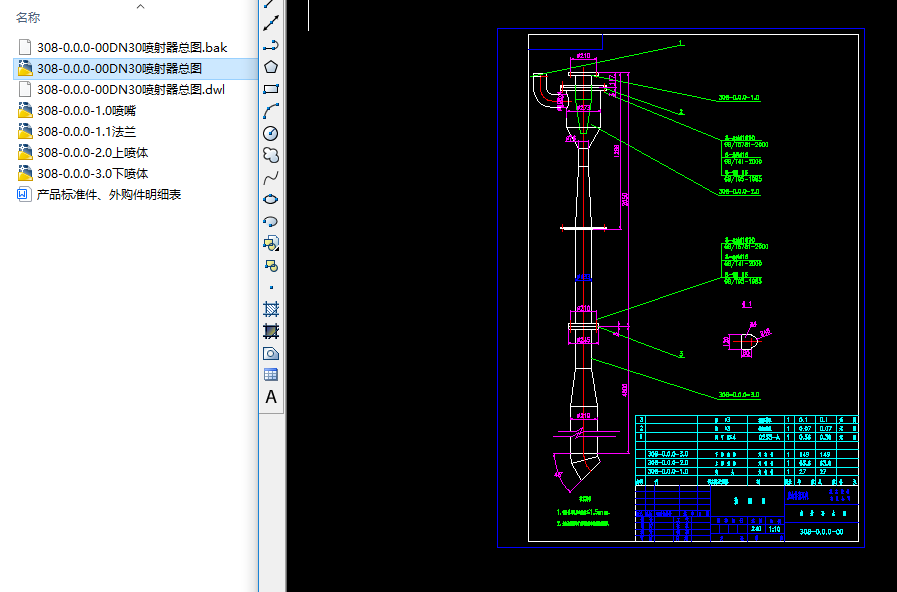Collapse the sort chevron above 名称
This screenshot has width=897, height=592.
pyautogui.click(x=141, y=6)
